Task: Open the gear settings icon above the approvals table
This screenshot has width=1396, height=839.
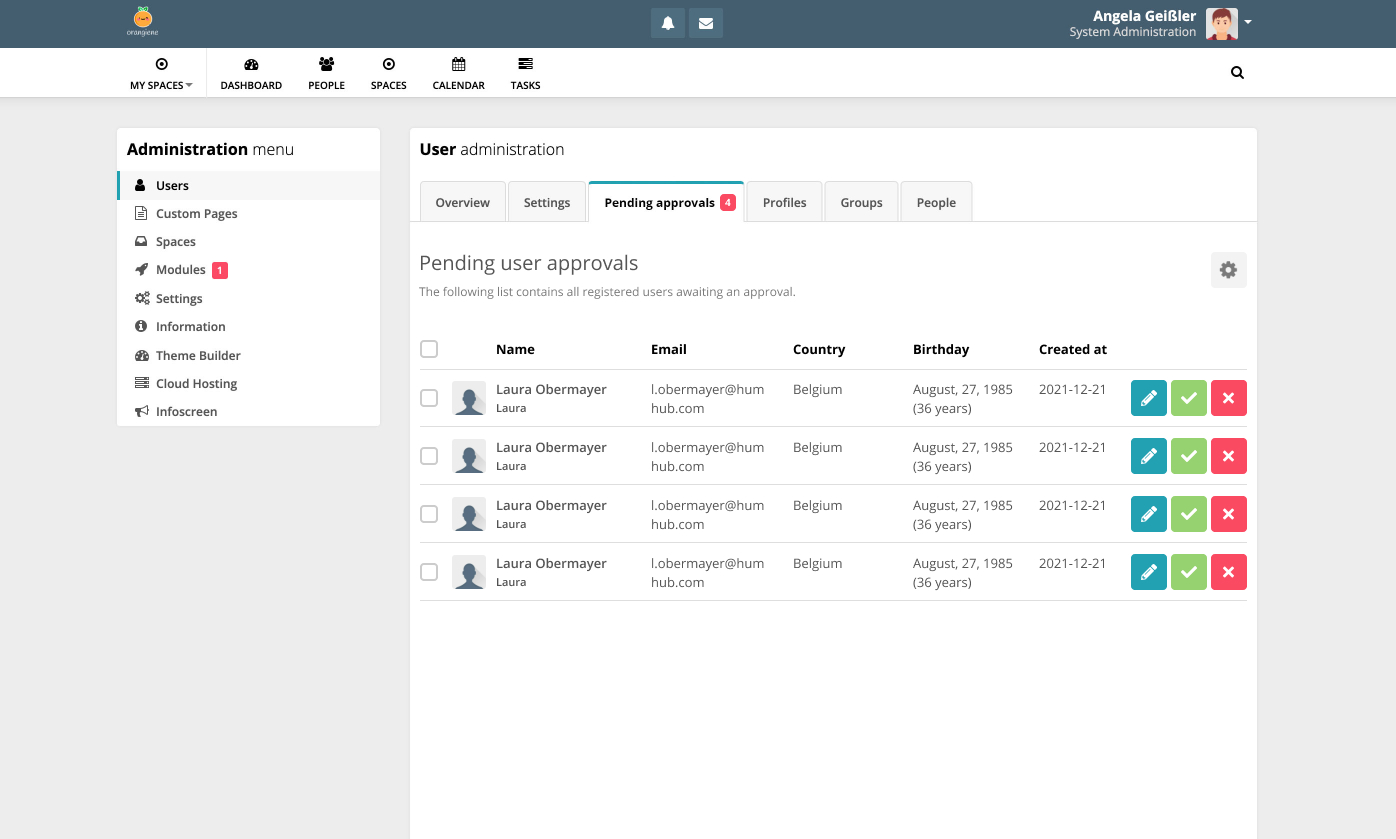Action: click(x=1228, y=269)
